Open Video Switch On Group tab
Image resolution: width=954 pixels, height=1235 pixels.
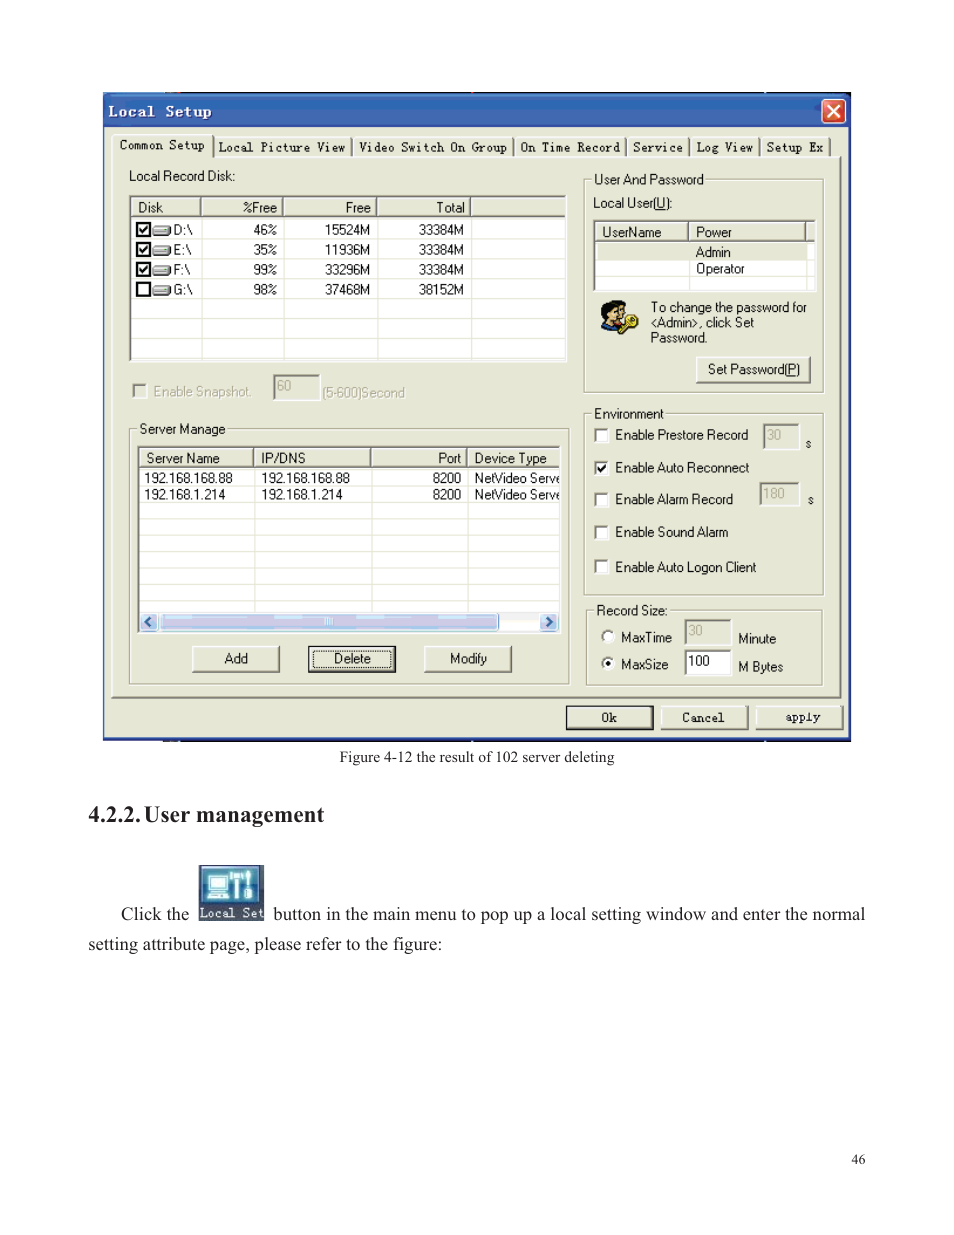433,147
